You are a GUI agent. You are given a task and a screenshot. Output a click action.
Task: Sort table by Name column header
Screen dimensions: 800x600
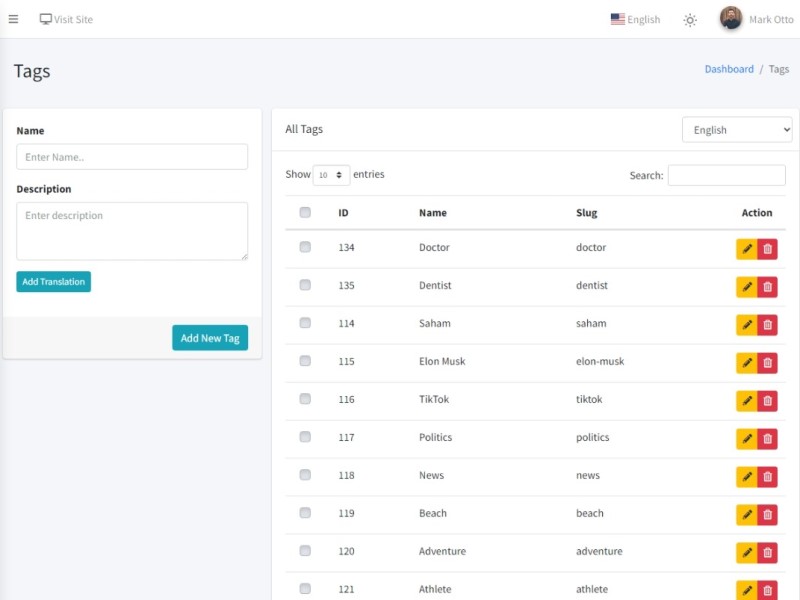[433, 212]
